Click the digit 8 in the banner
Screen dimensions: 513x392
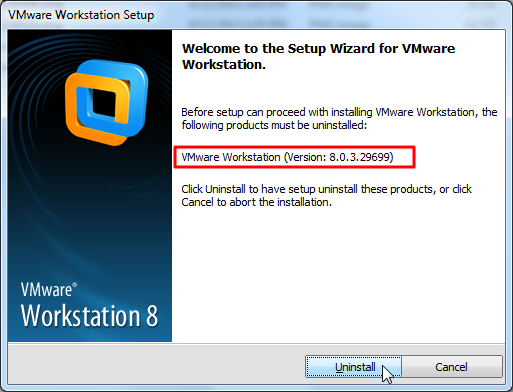[x=152, y=316]
